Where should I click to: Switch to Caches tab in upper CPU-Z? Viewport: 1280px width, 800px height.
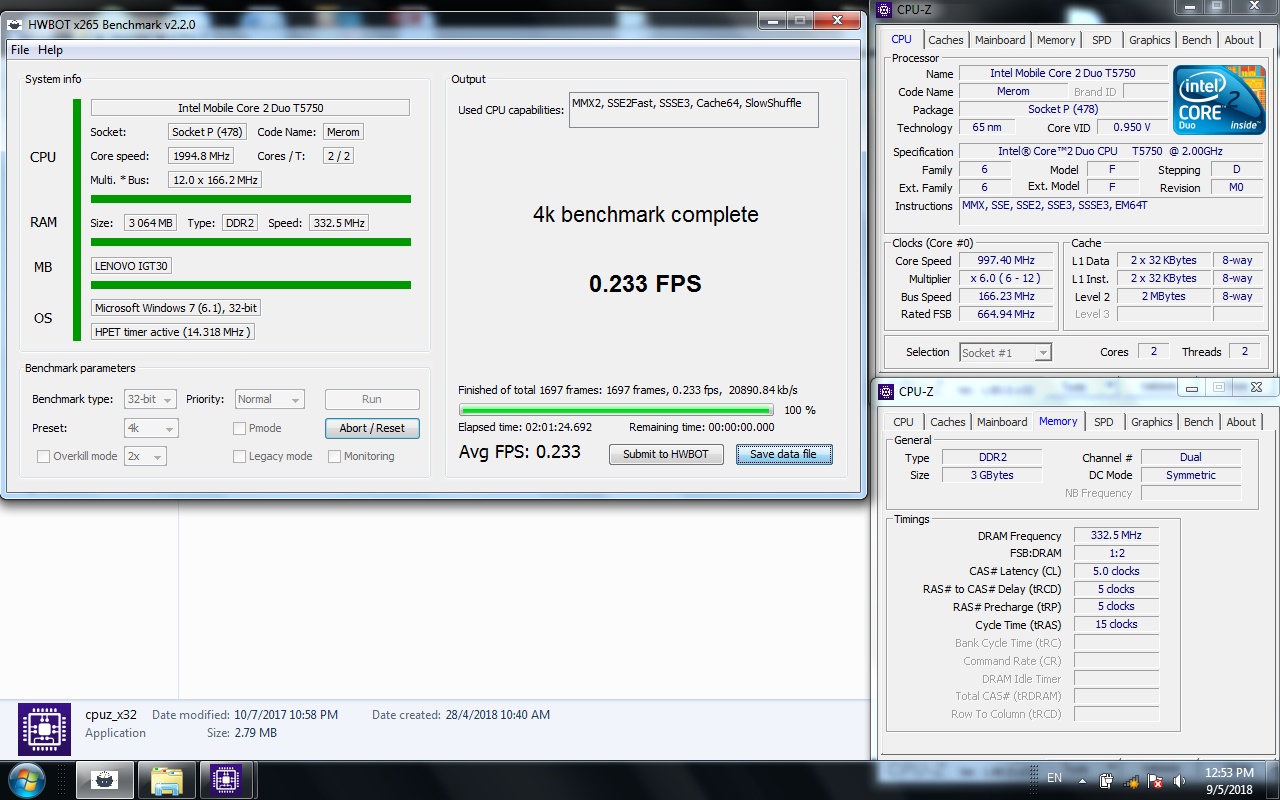pos(945,41)
